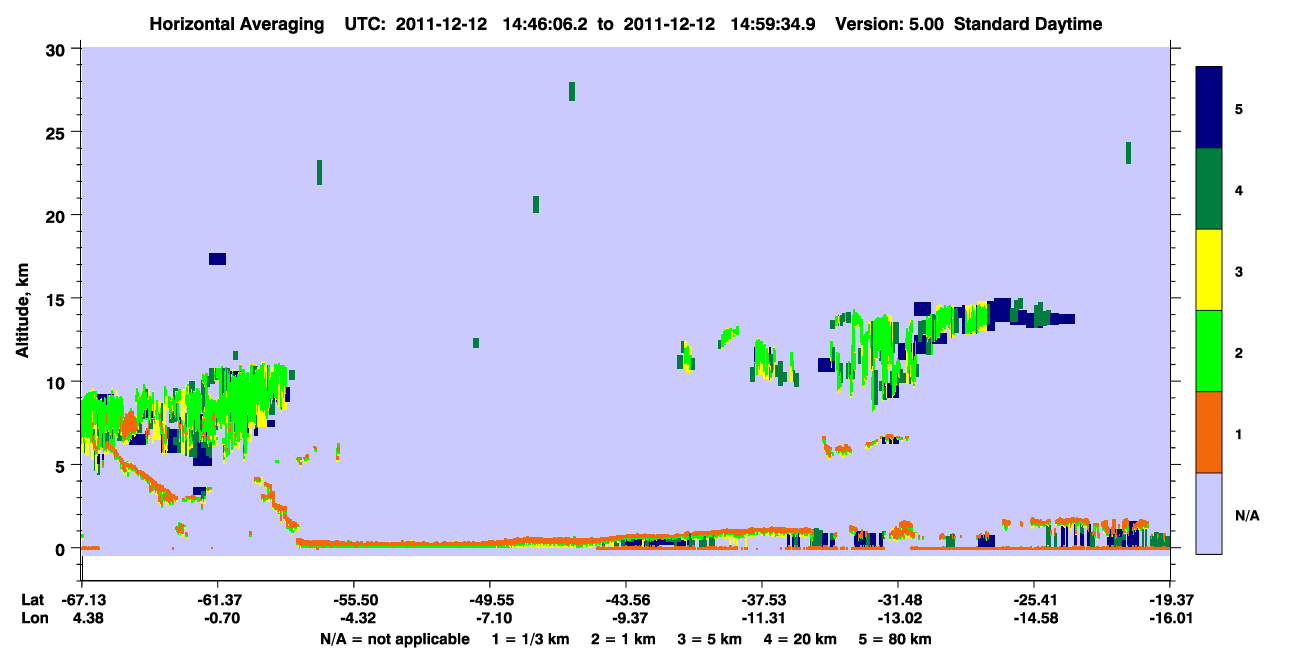Click the '2 = 1 km' legend text

[626, 639]
